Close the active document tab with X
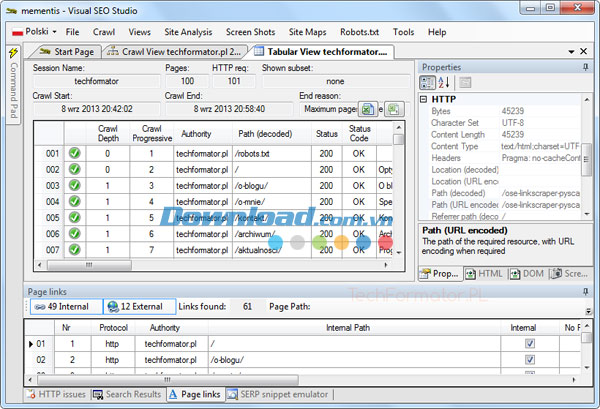The image size is (600, 409). point(584,51)
